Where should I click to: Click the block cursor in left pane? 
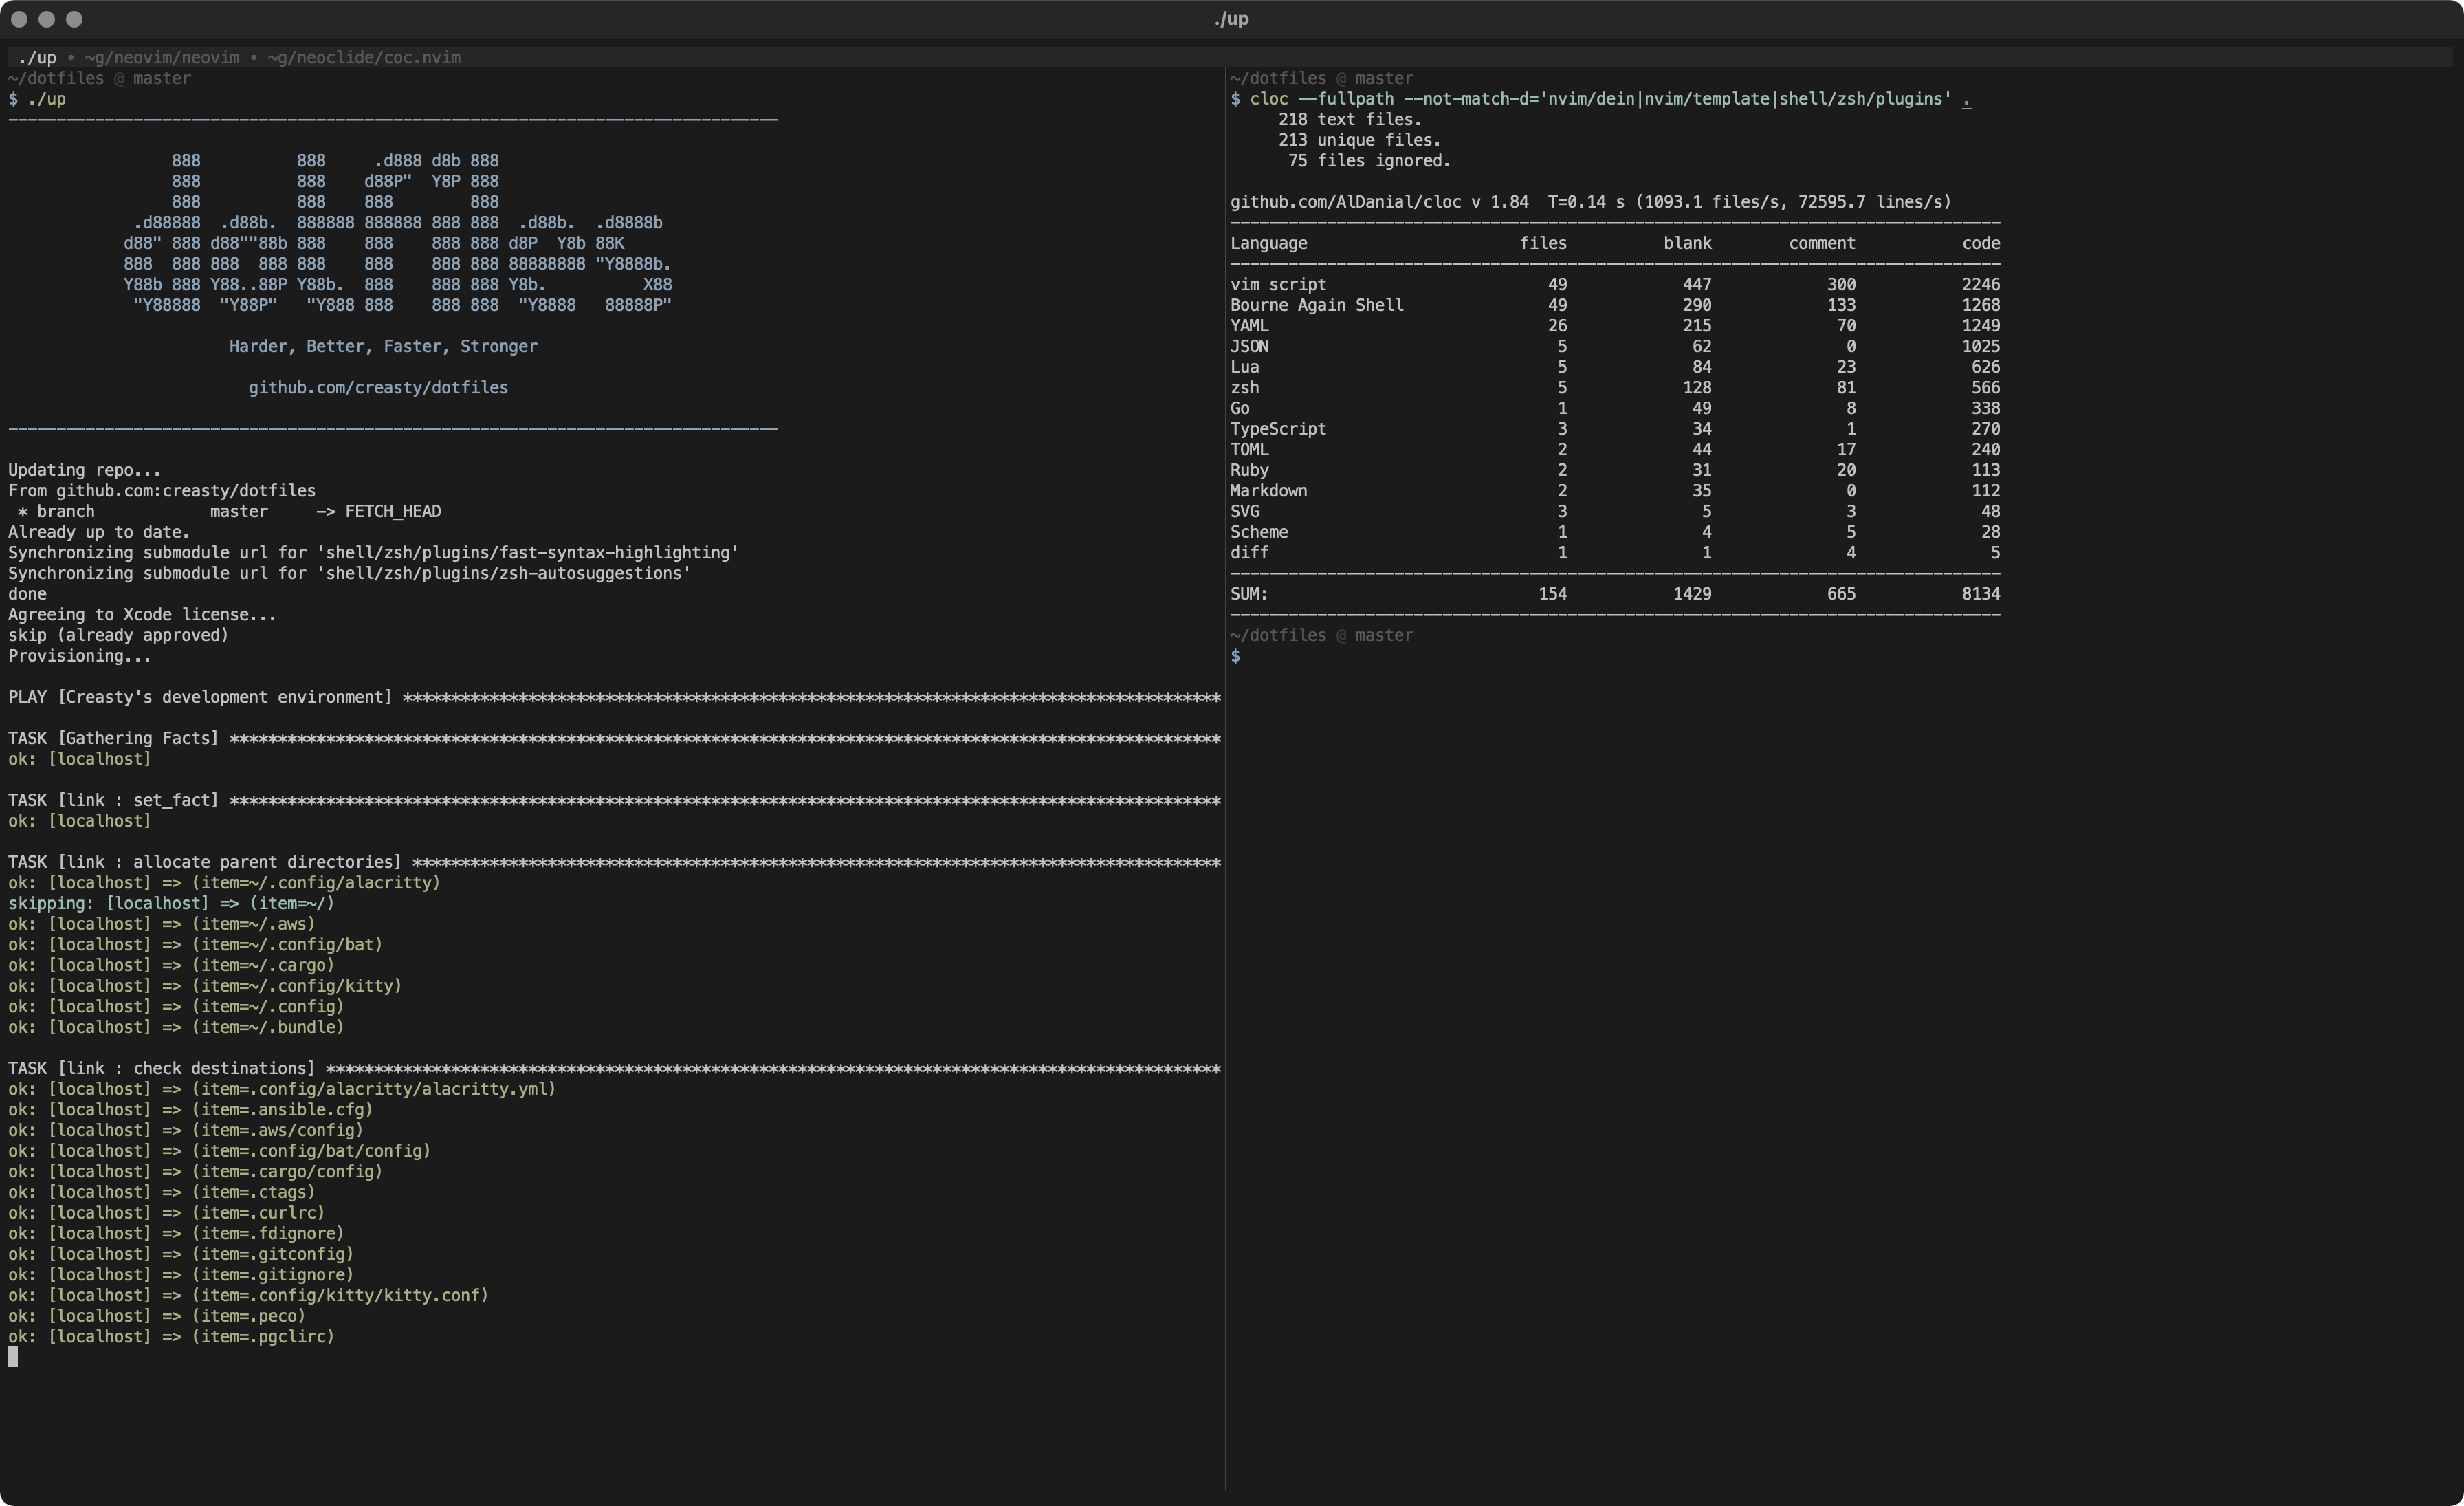pyautogui.click(x=13, y=1357)
